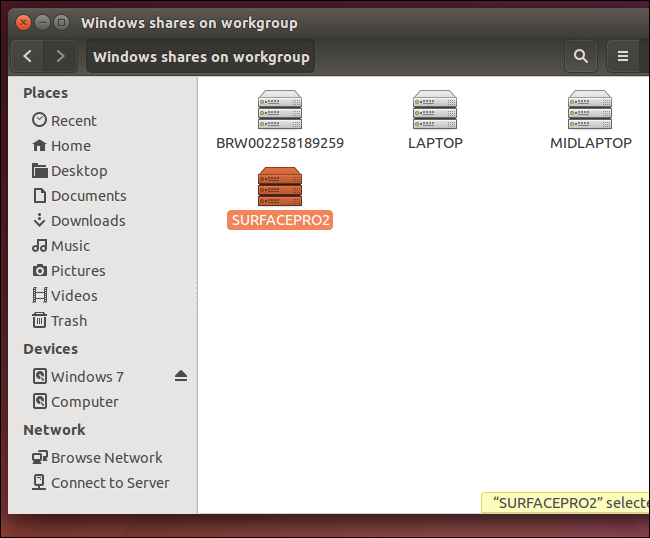
Task: Open Computer under Devices
Action: click(x=84, y=402)
